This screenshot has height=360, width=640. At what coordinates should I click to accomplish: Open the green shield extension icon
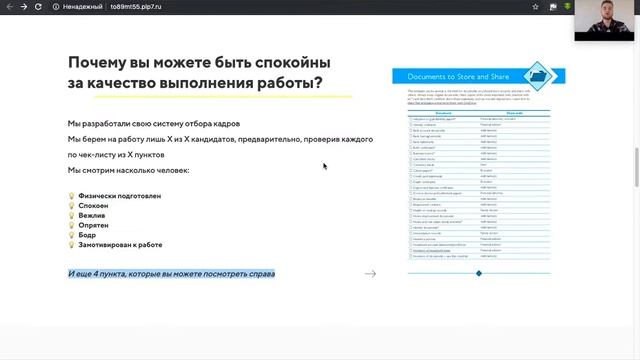coord(567,7)
